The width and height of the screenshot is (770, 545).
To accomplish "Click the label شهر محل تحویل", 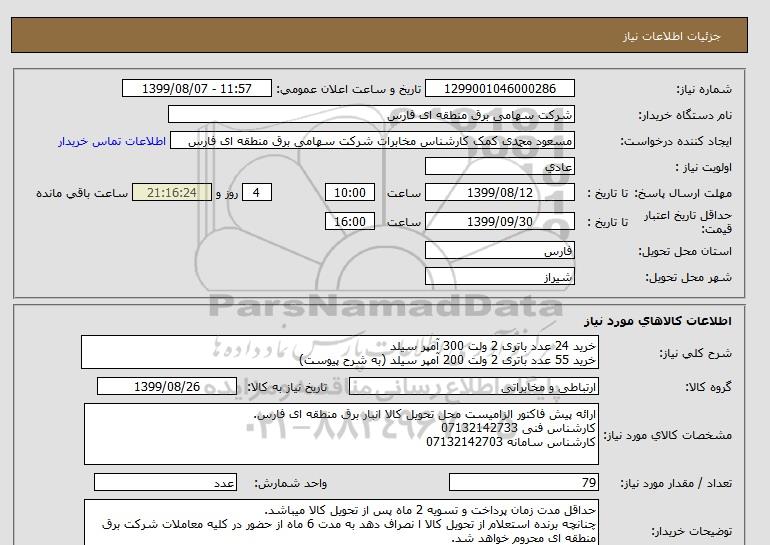I will click(x=688, y=277).
